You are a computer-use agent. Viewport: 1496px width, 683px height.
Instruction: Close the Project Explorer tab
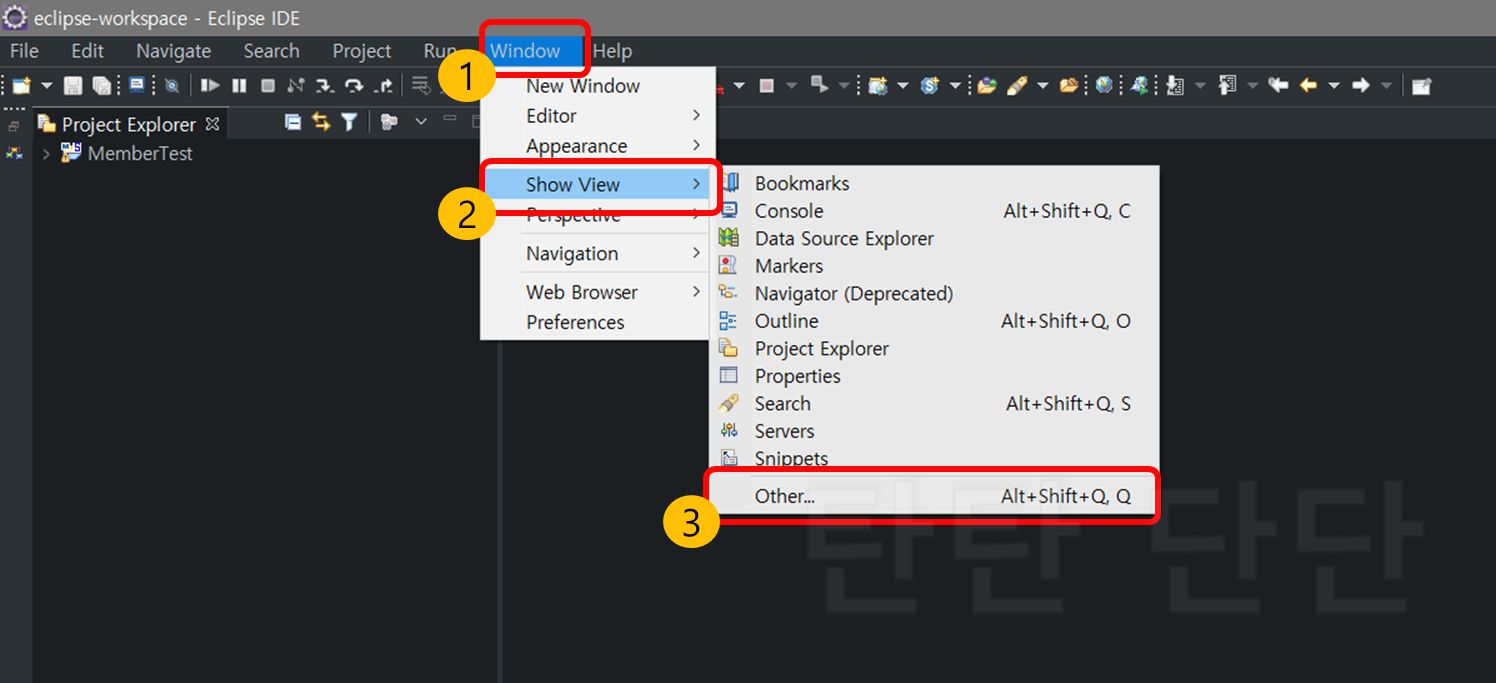pyautogui.click(x=212, y=124)
